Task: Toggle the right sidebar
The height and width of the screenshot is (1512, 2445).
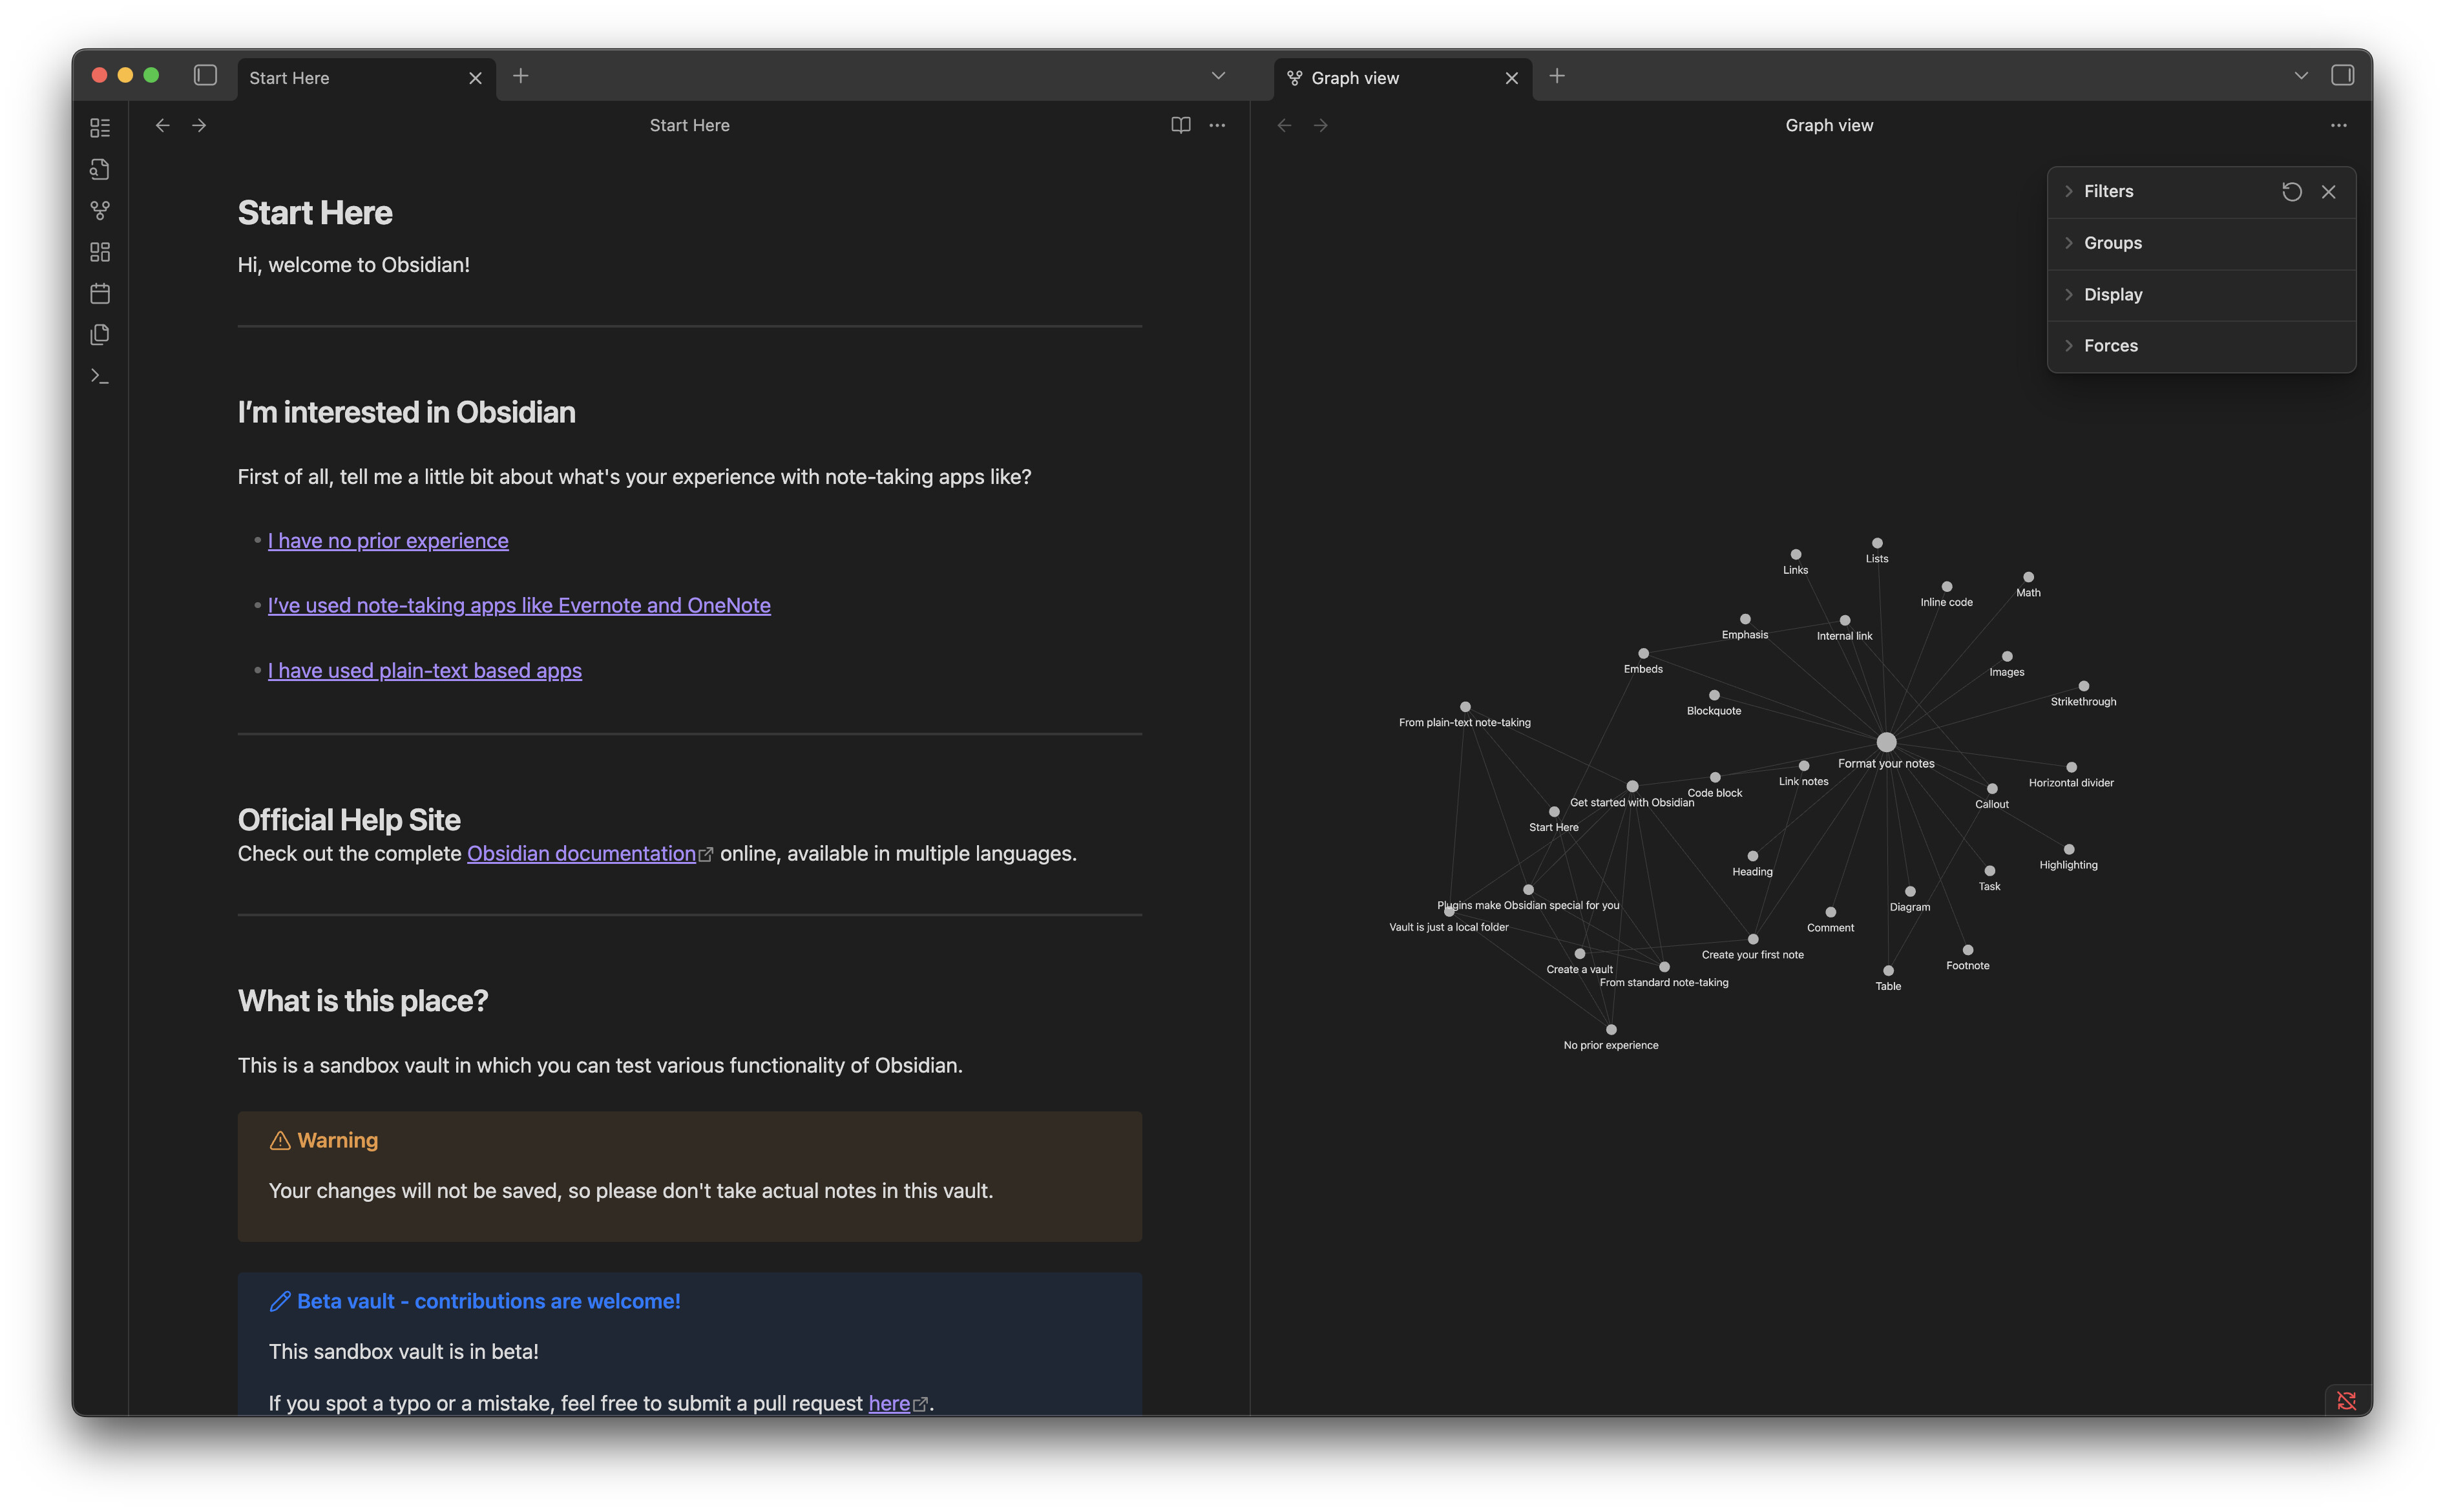Action: [x=2342, y=76]
